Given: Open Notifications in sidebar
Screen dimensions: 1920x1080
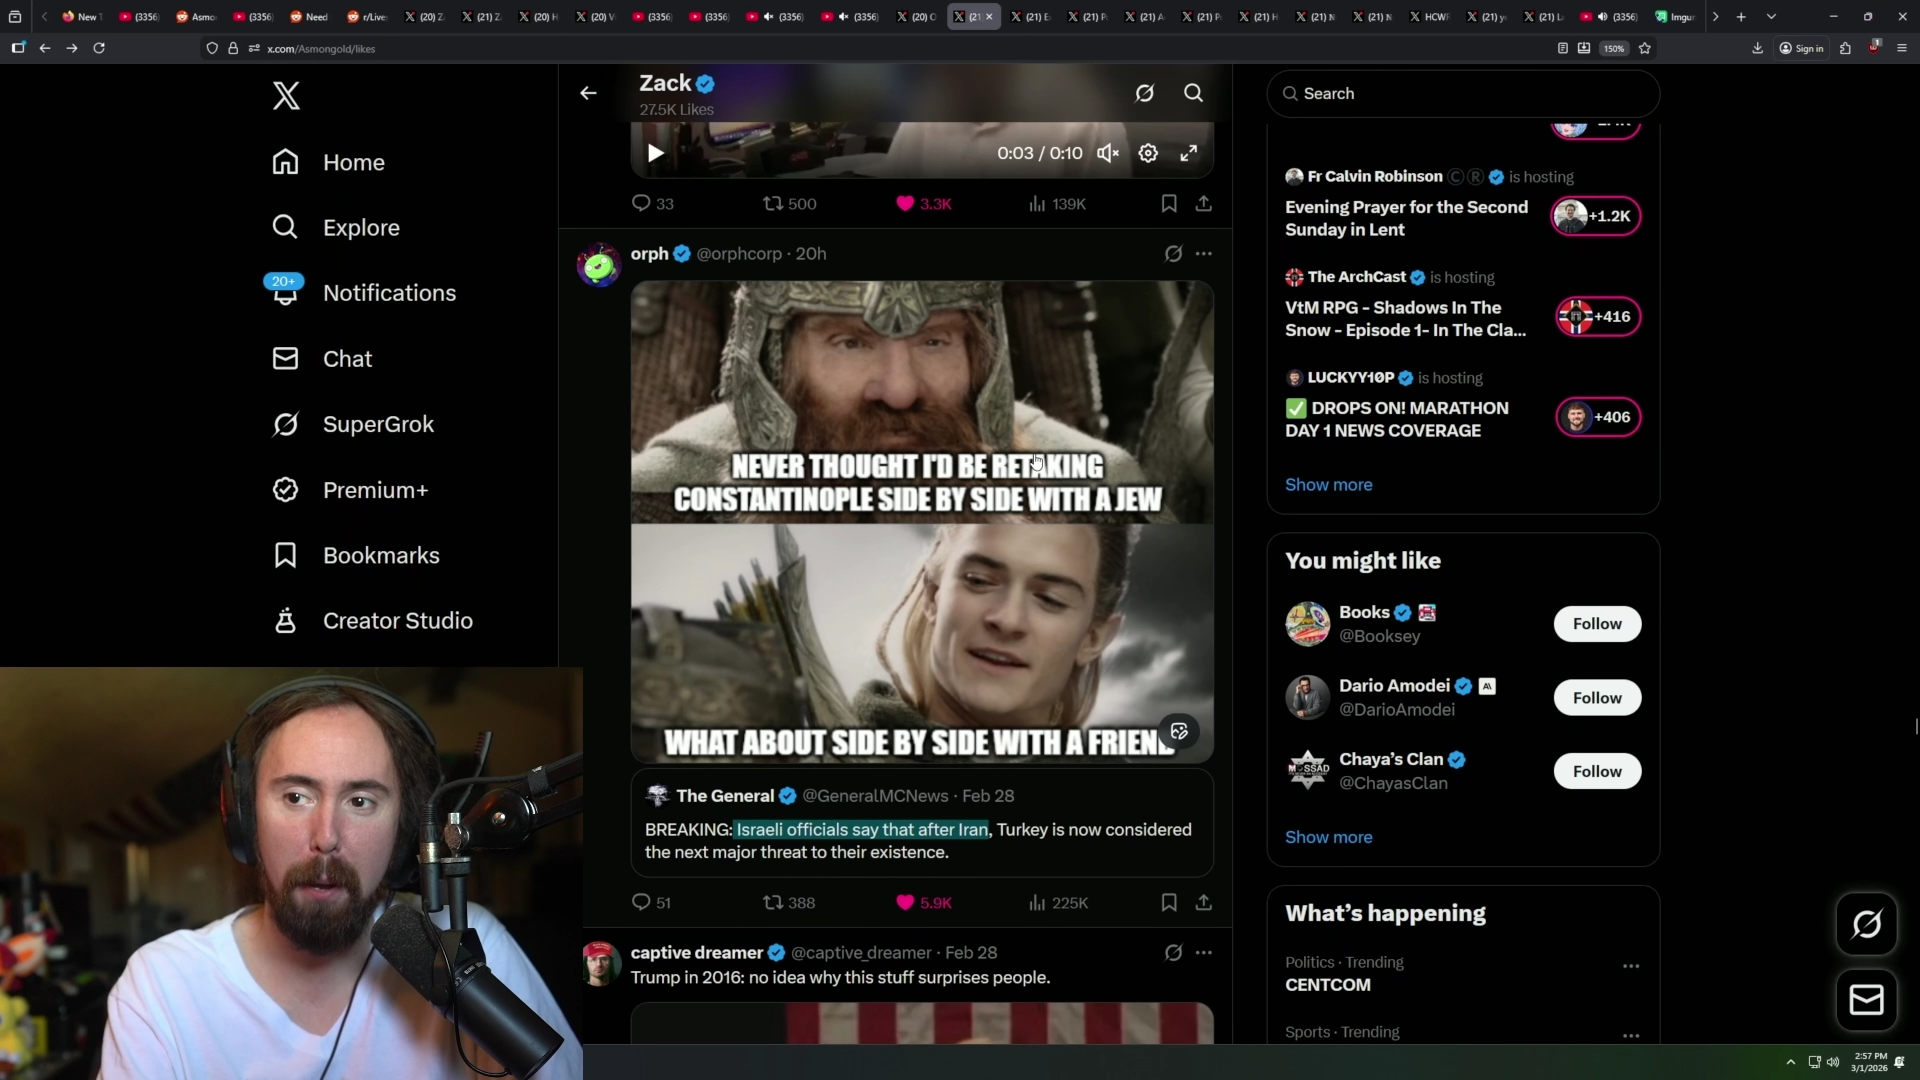Looking at the screenshot, I should click(388, 293).
